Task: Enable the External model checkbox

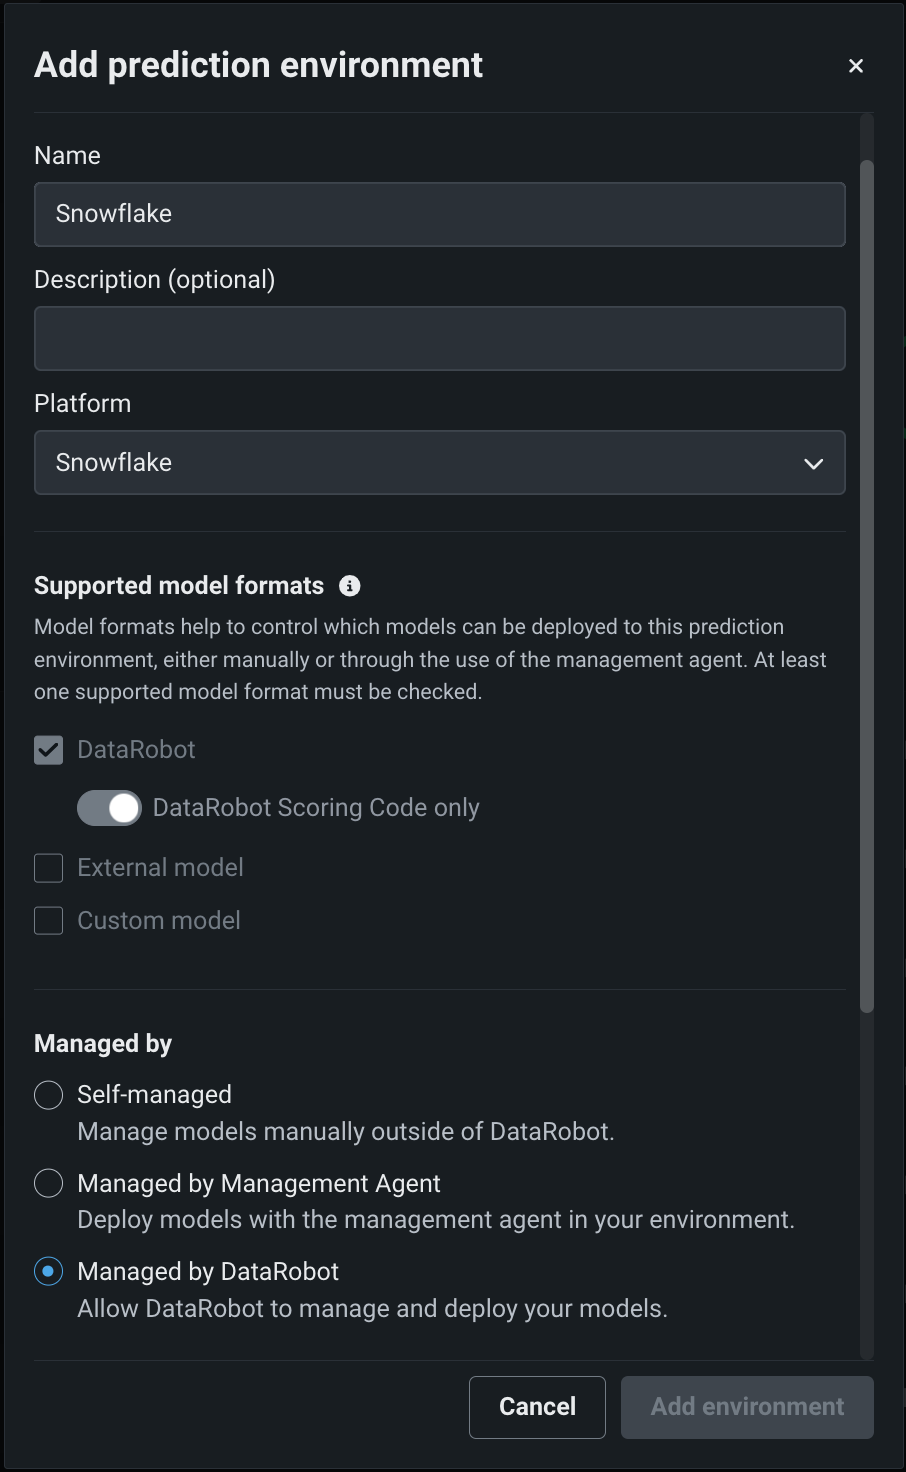Action: click(49, 868)
